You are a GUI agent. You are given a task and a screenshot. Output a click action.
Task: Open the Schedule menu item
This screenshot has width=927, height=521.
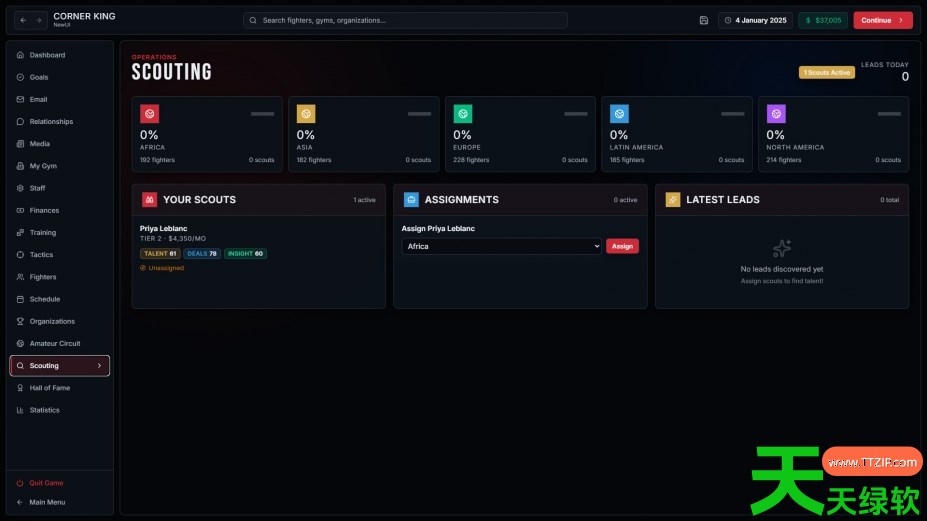[x=59, y=299]
